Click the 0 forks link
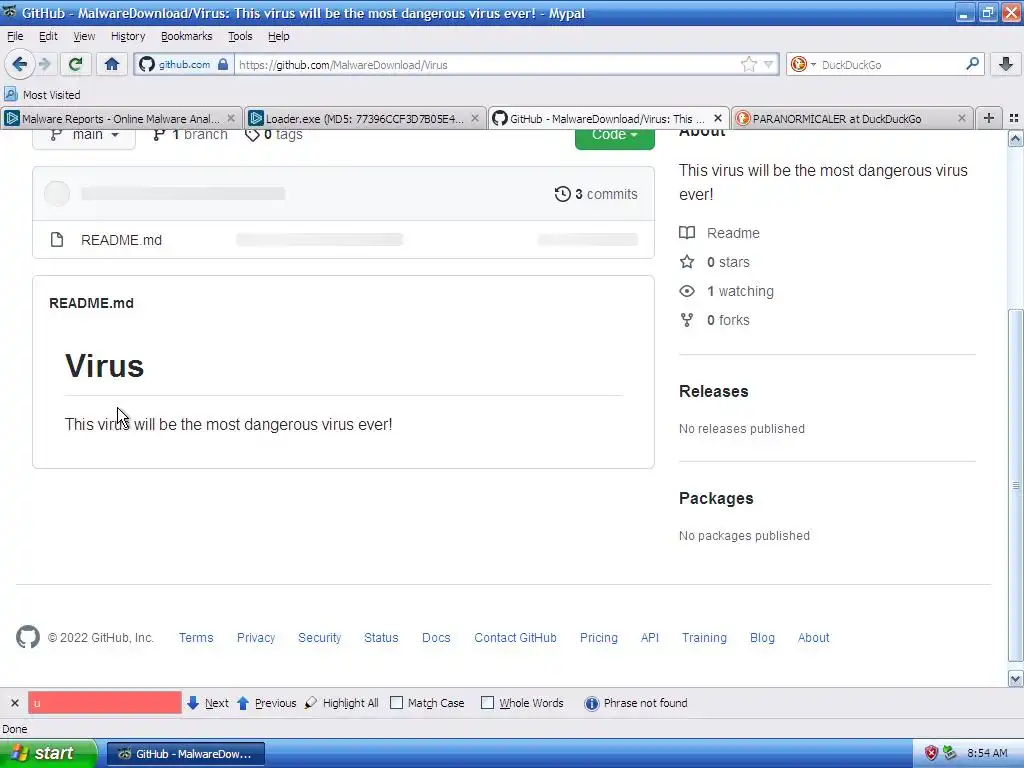 tap(714, 320)
